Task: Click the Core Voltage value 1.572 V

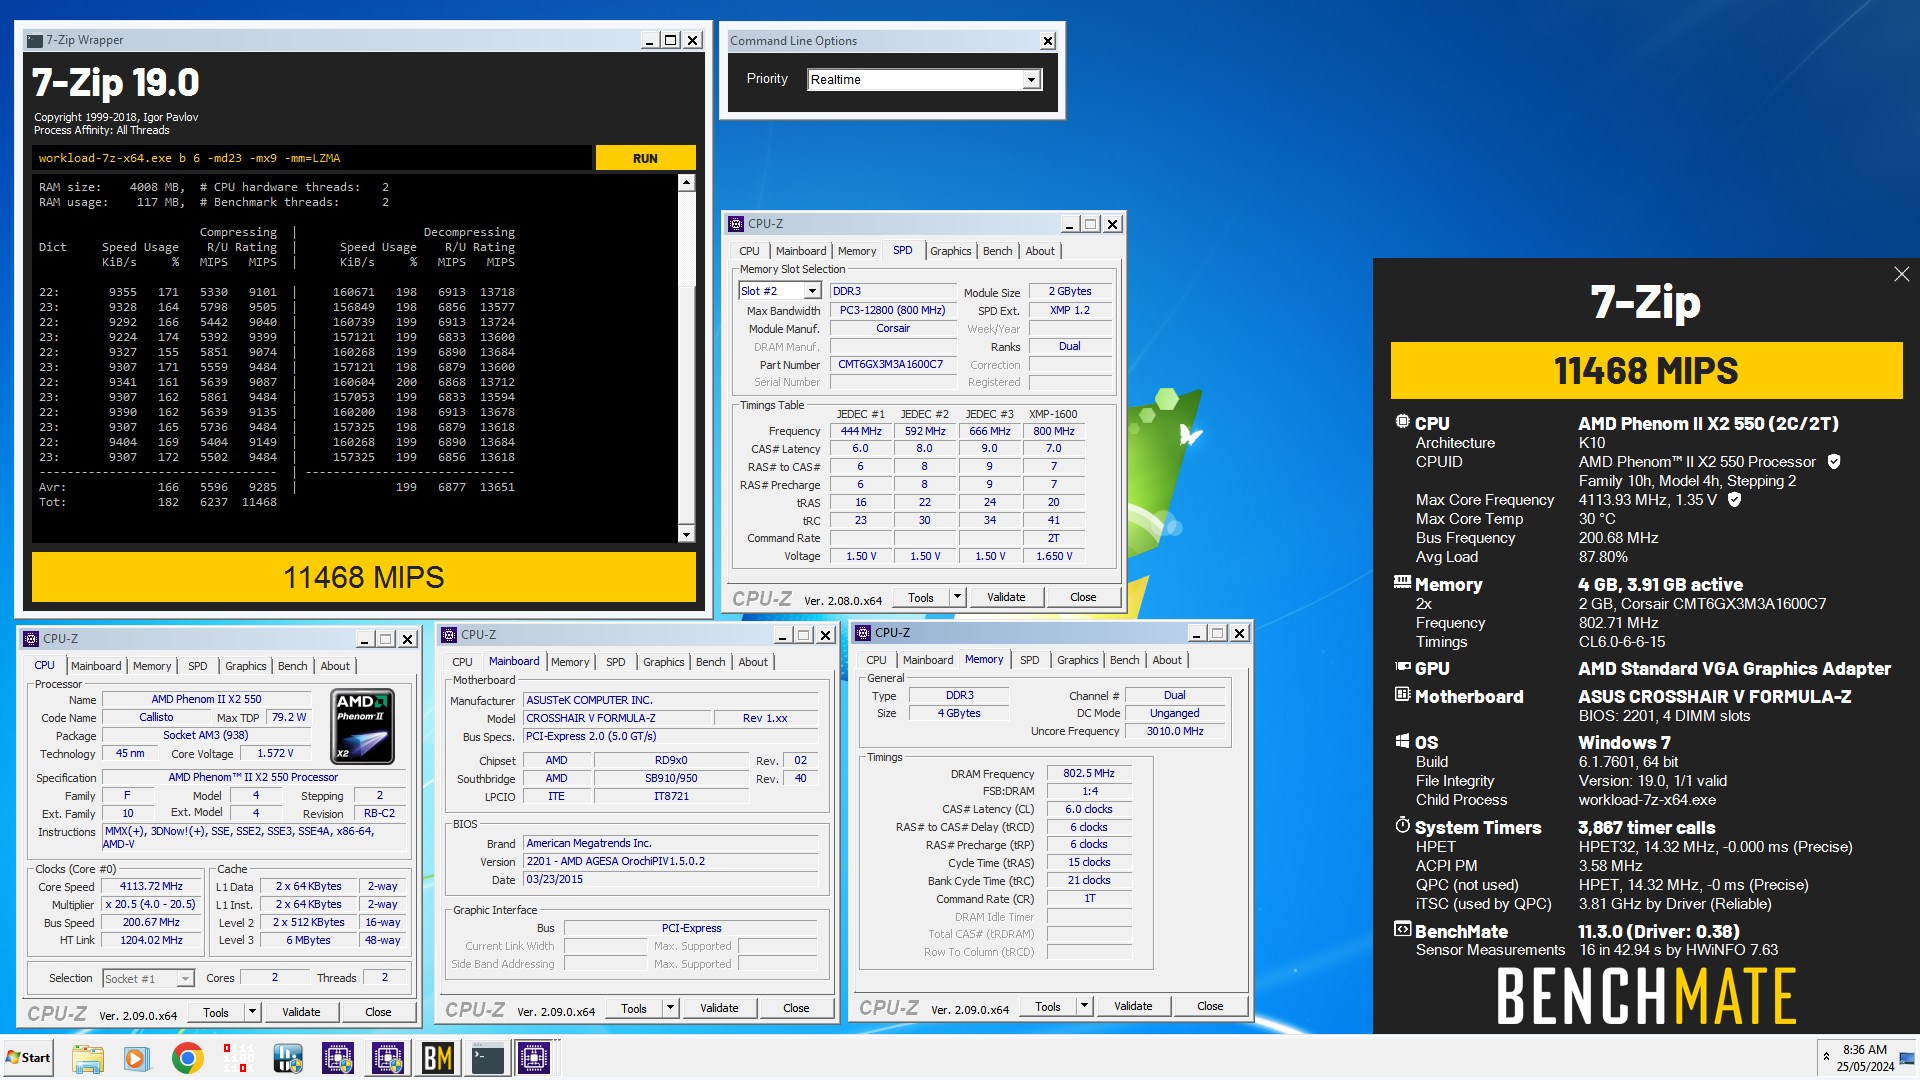Action: click(275, 754)
